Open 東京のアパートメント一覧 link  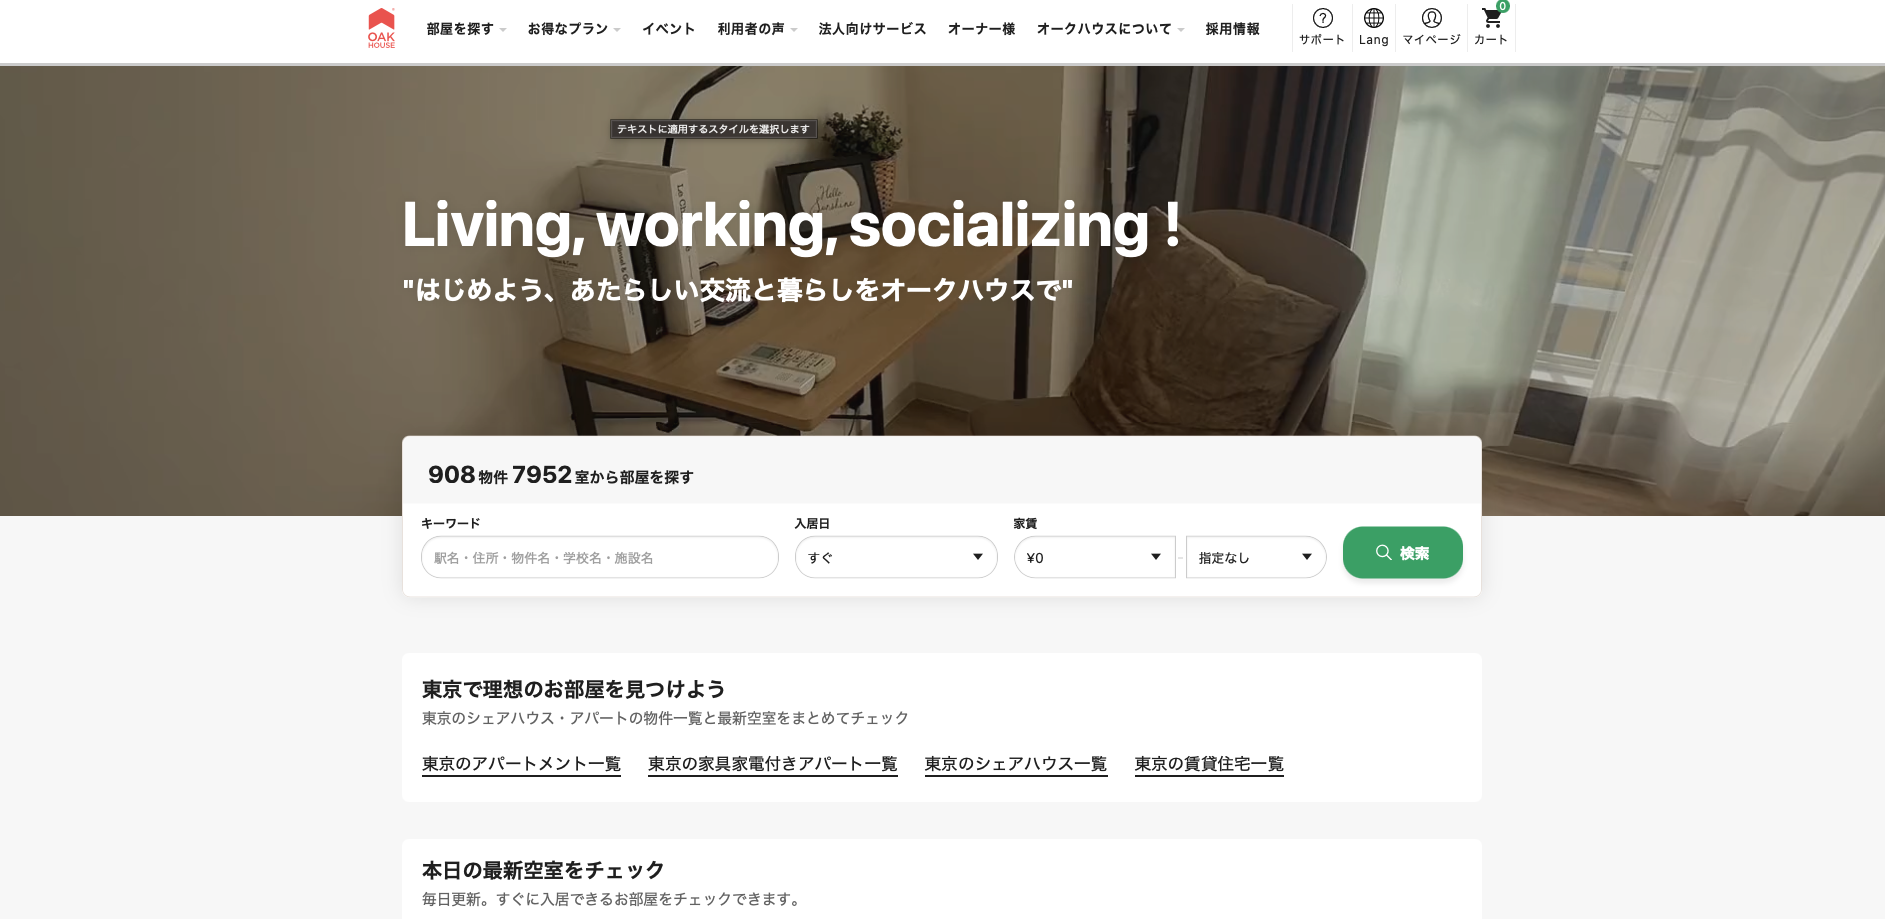(521, 764)
